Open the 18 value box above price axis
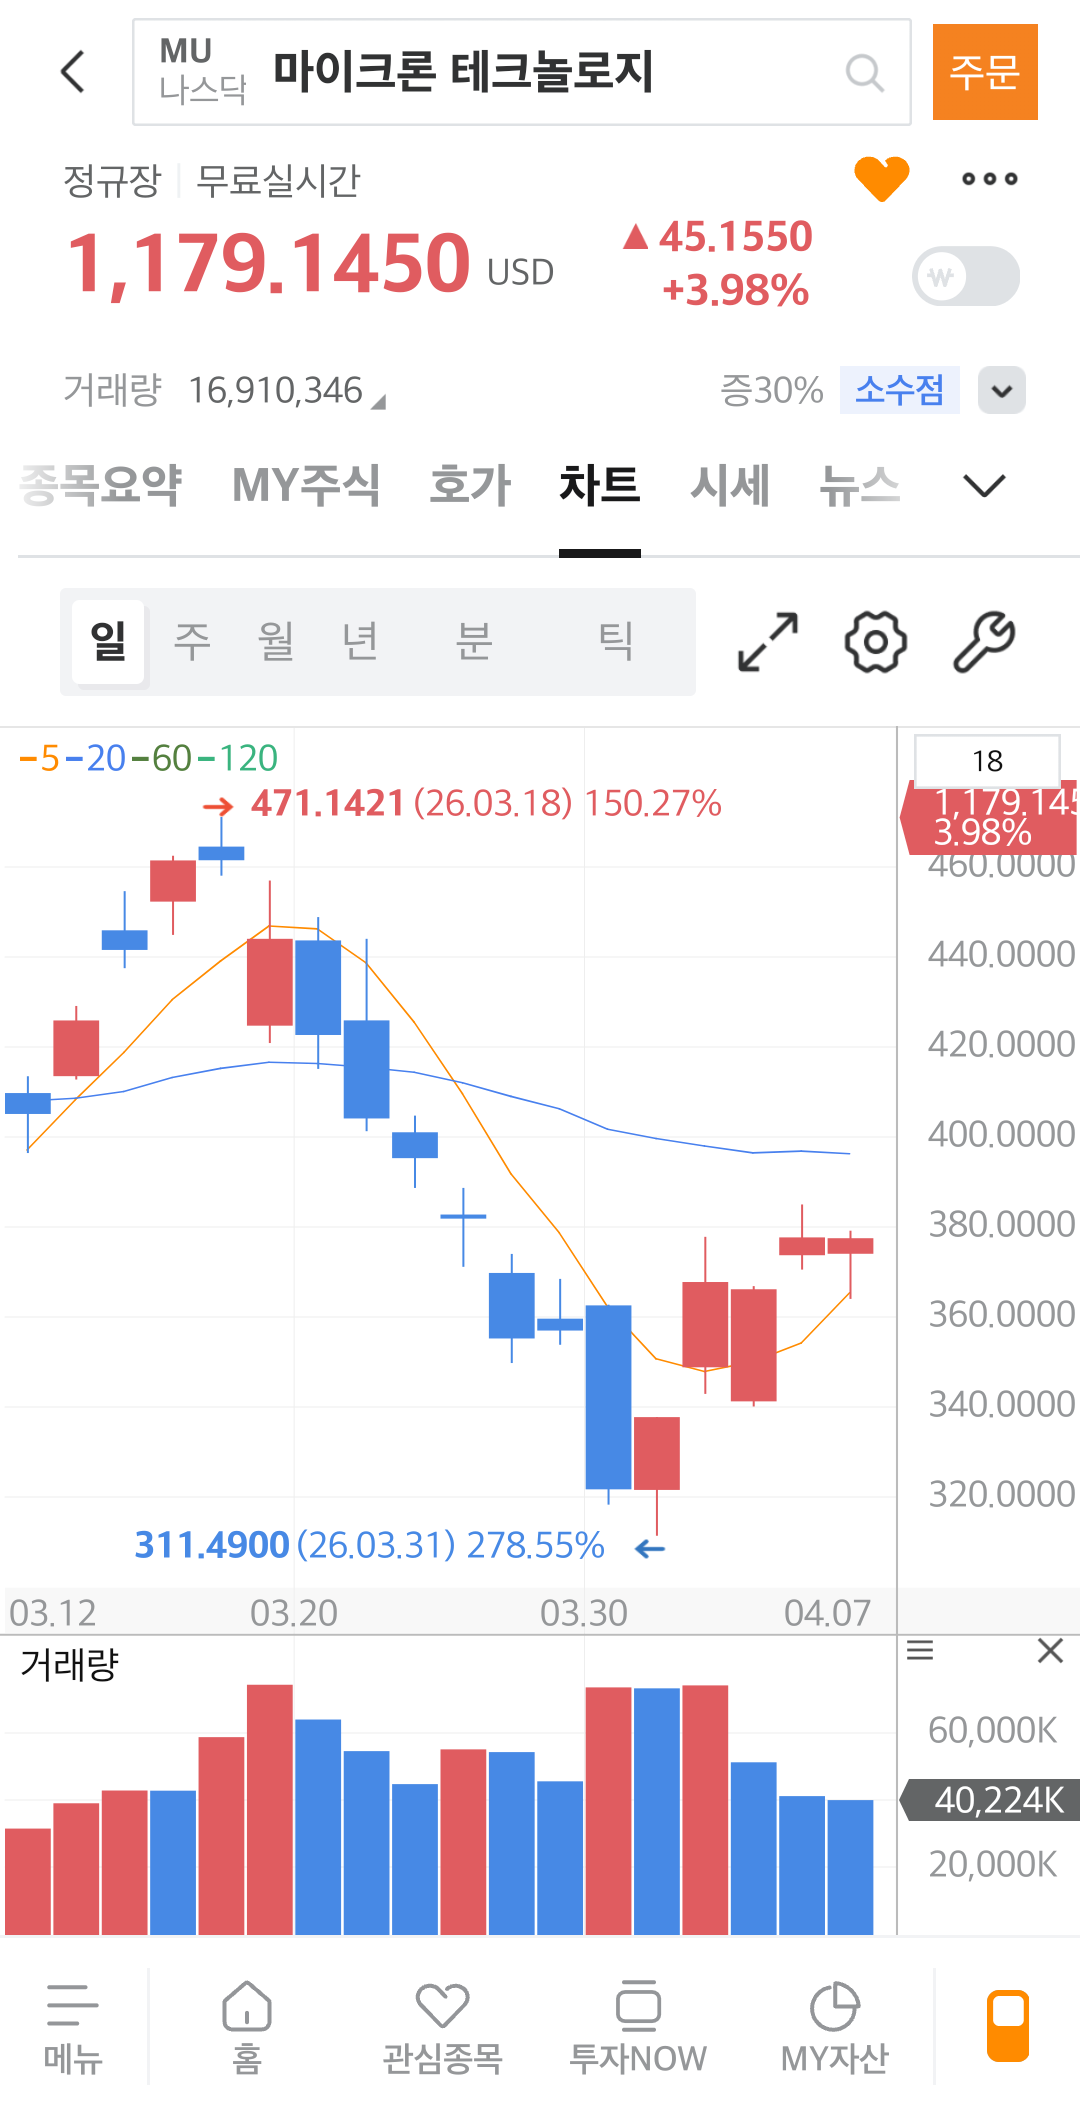The image size is (1080, 2115). [987, 761]
